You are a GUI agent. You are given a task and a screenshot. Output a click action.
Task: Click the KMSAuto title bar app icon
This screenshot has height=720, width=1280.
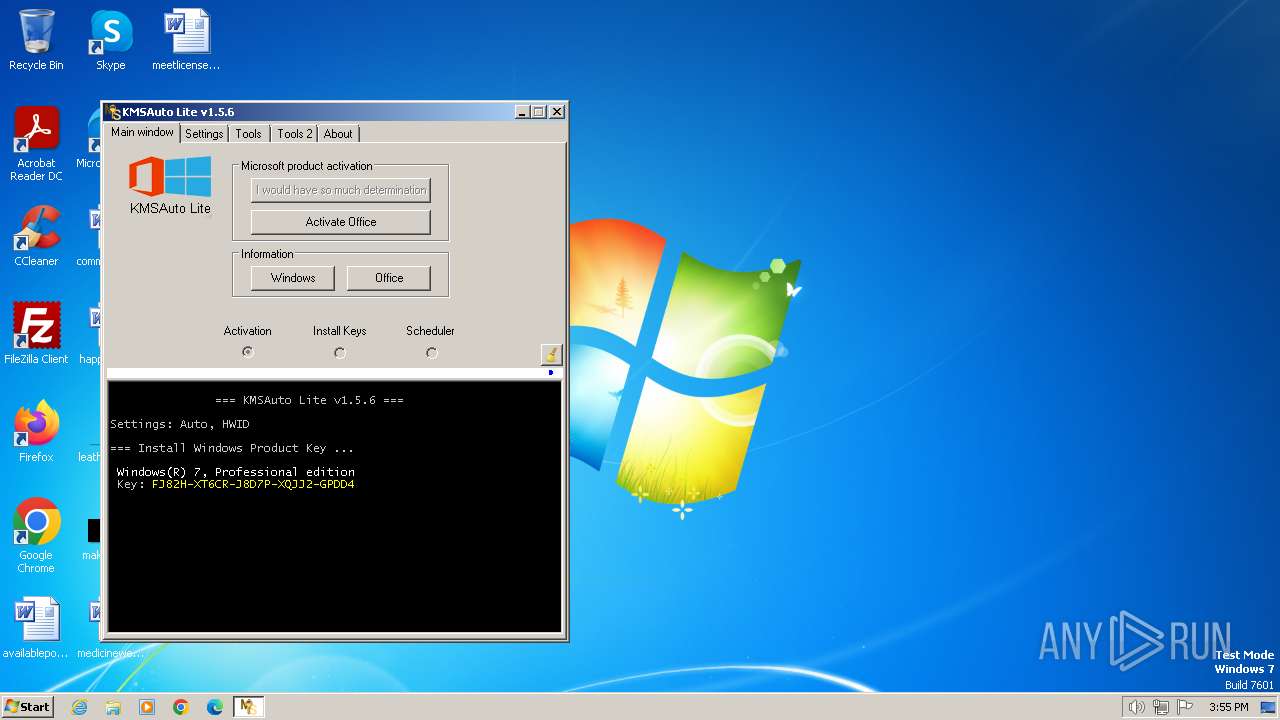click(113, 112)
